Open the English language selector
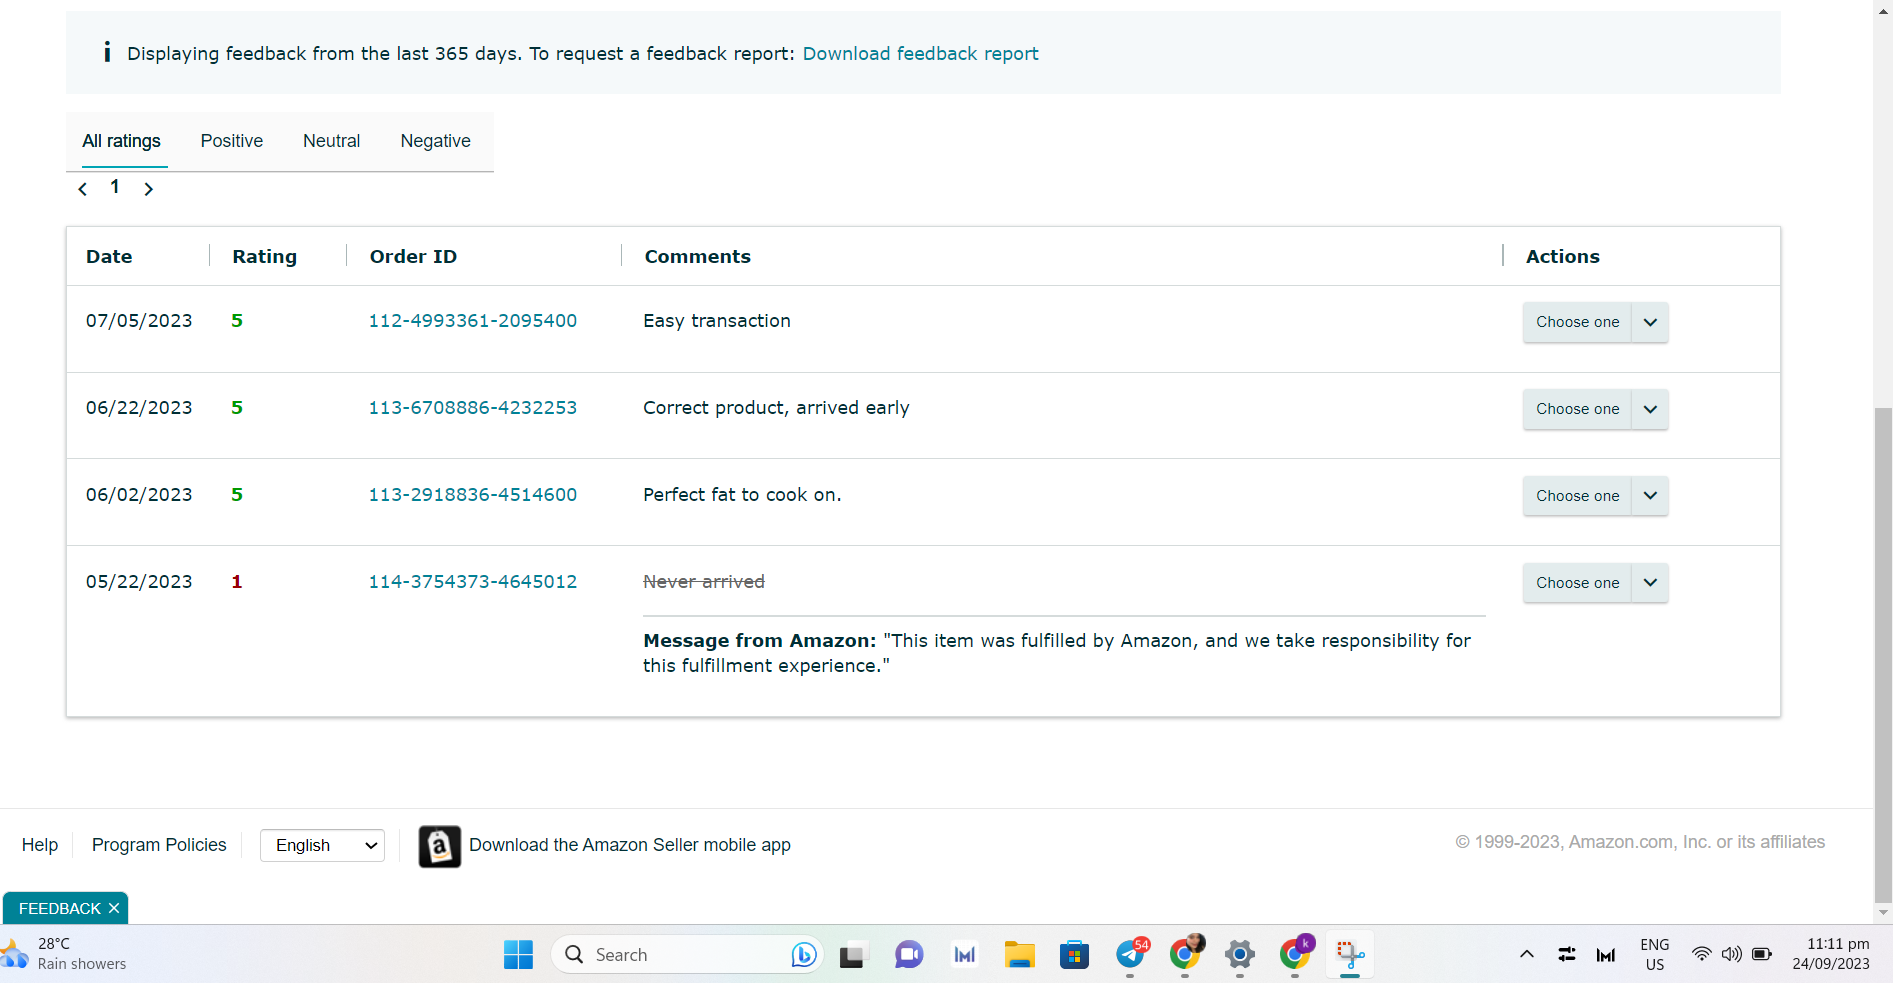Viewport: 1893px width, 983px height. (322, 845)
